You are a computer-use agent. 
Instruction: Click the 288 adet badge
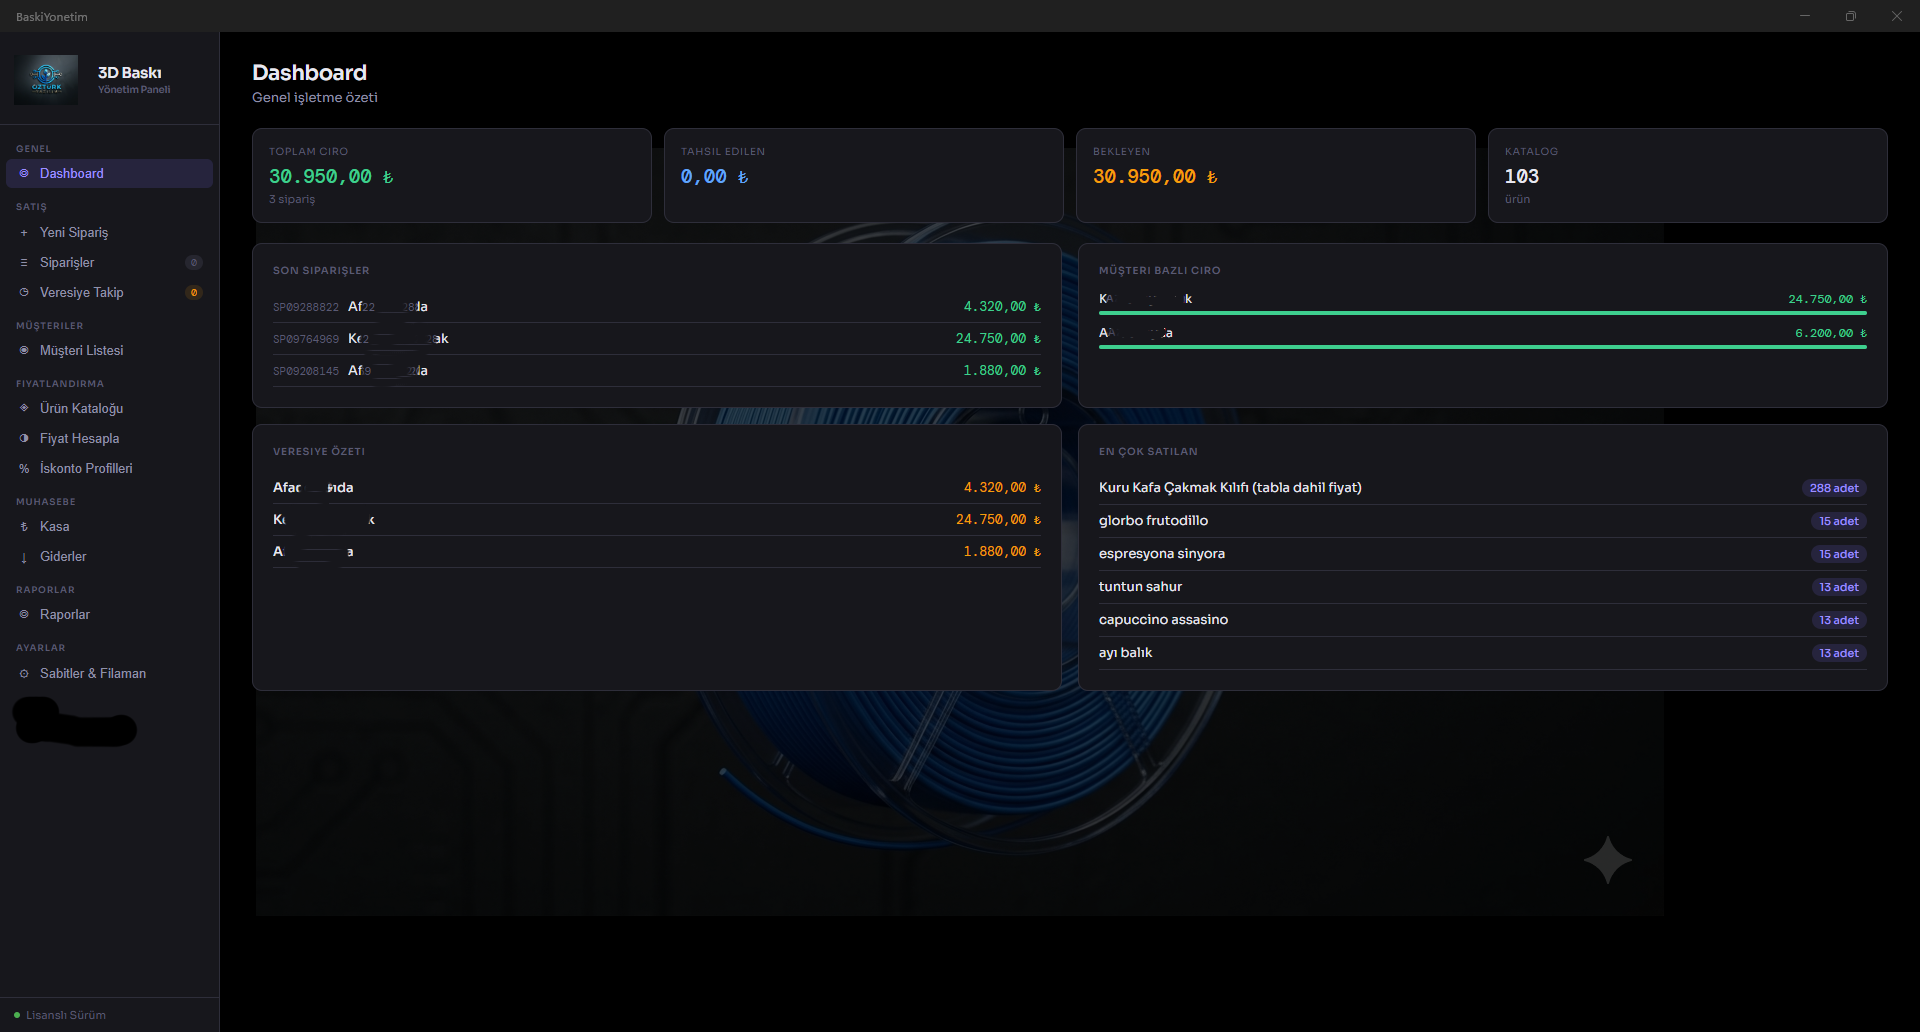coord(1834,488)
